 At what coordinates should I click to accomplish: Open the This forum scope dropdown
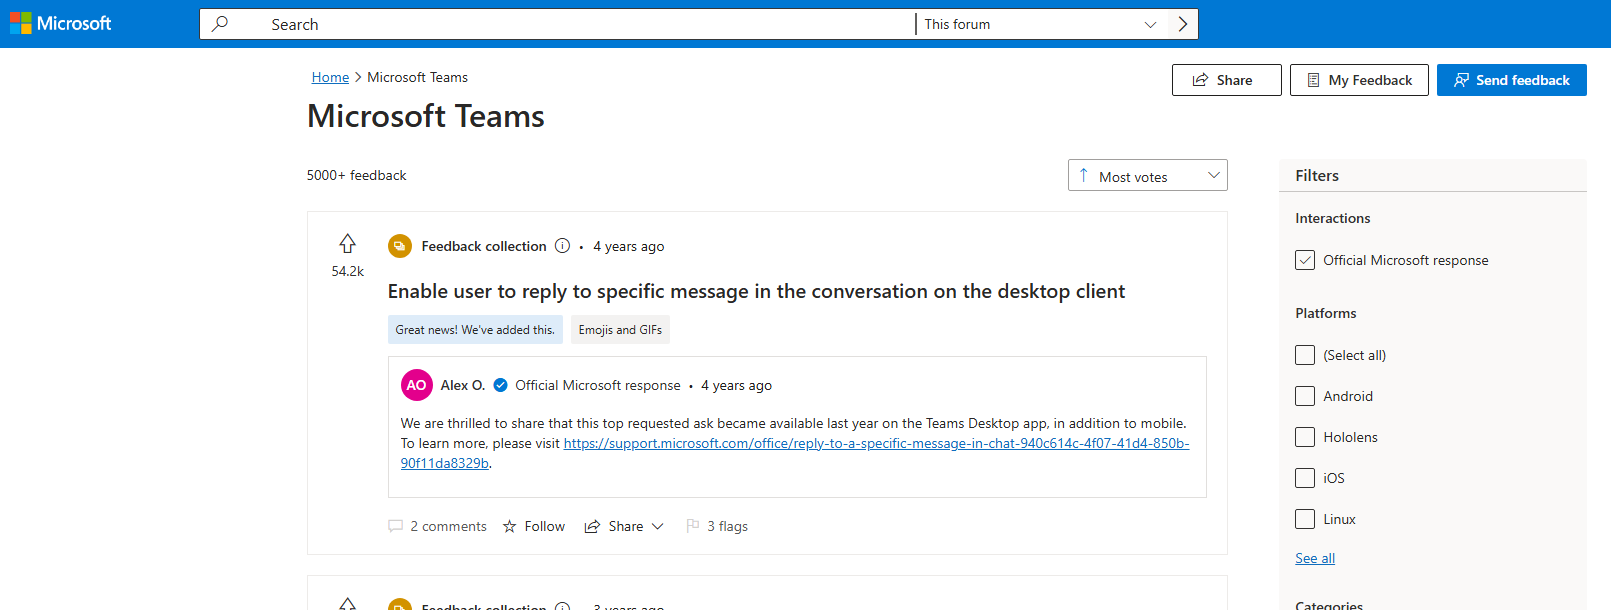pyautogui.click(x=1041, y=24)
